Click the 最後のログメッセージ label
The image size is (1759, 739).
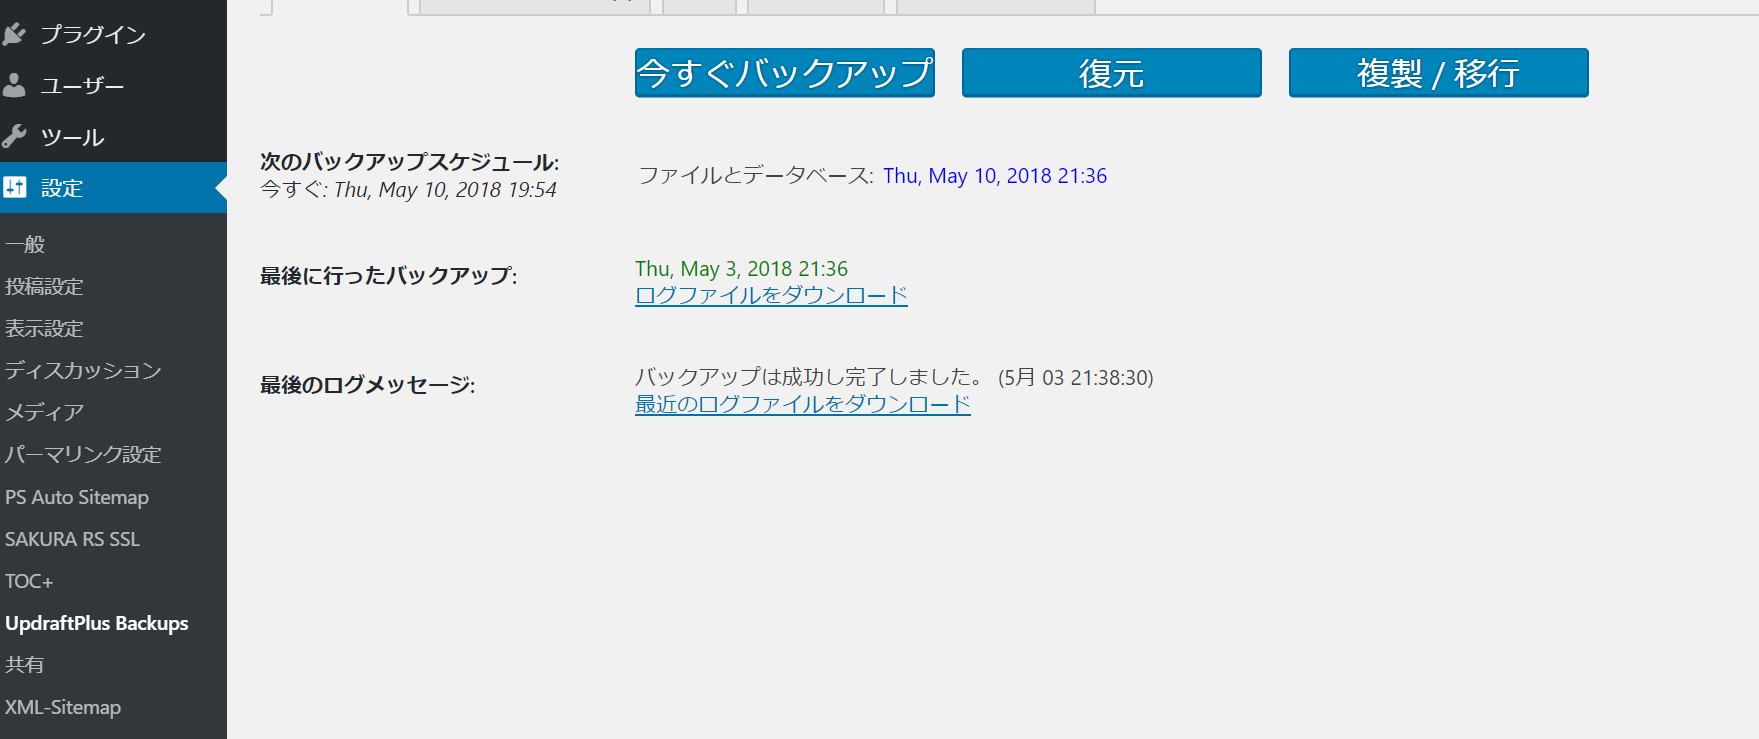367,385
